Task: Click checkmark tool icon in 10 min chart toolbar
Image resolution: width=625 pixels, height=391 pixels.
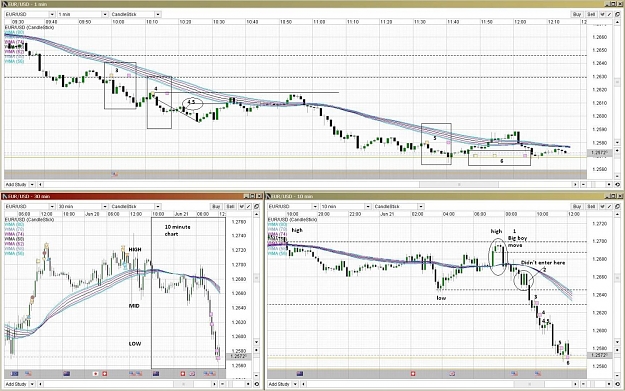Action: coord(602,206)
